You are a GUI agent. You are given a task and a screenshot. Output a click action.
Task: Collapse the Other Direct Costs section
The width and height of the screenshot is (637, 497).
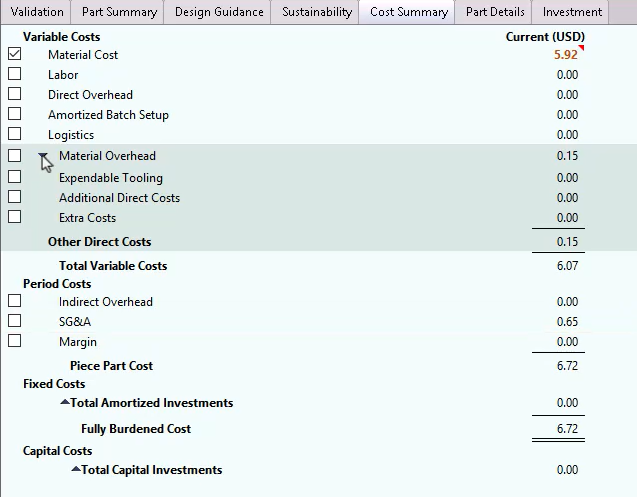44,157
